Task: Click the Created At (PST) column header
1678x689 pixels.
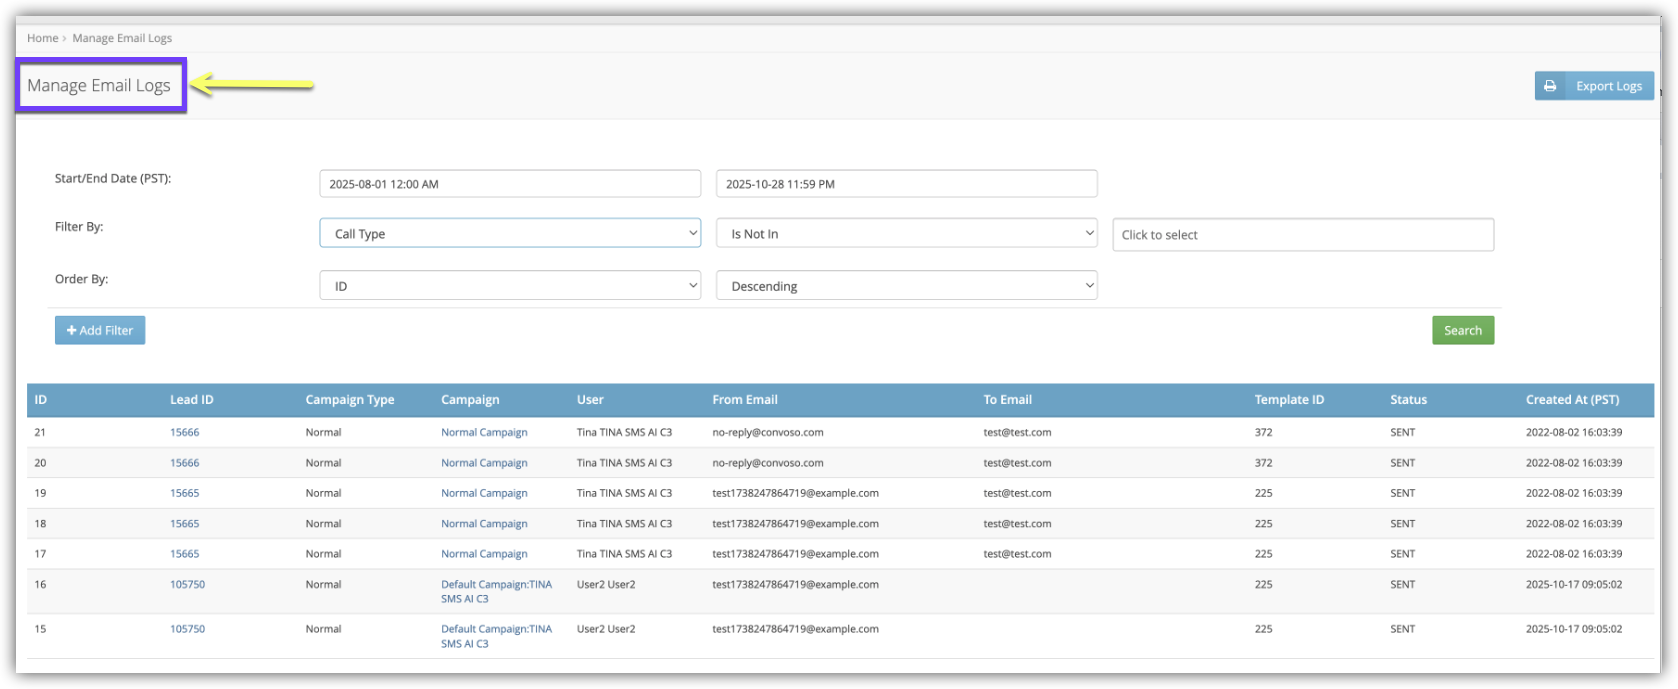Action: (1571, 400)
